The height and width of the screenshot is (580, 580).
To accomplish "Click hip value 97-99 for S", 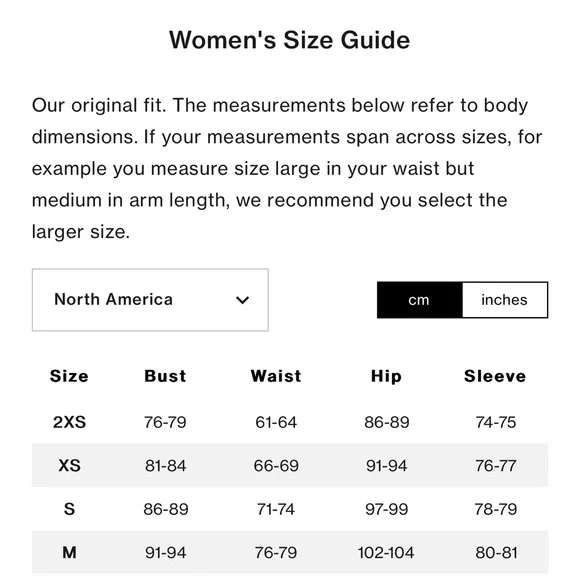I will [387, 509].
